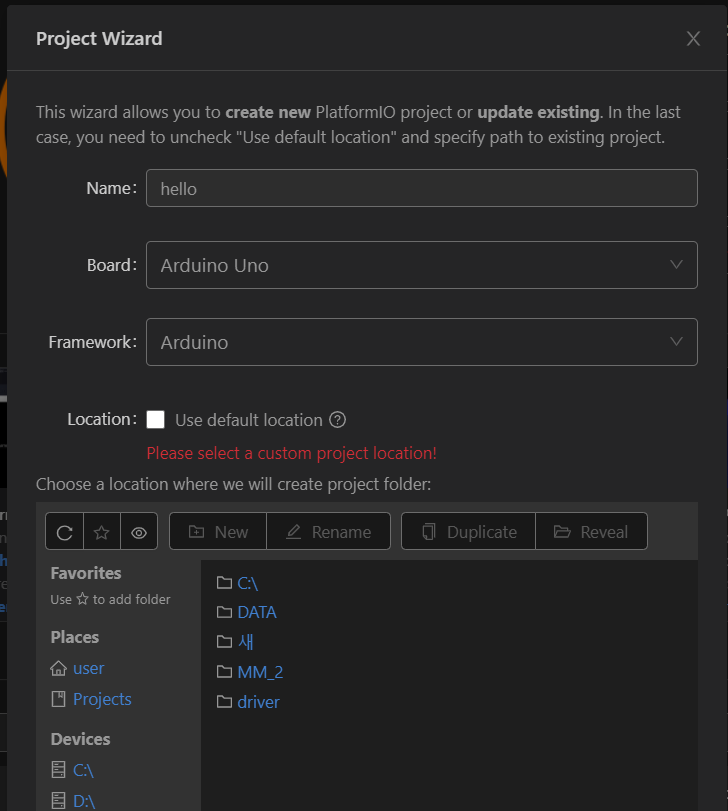Image resolution: width=728 pixels, height=811 pixels.
Task: Click the Favorites heading
Action: (86, 573)
